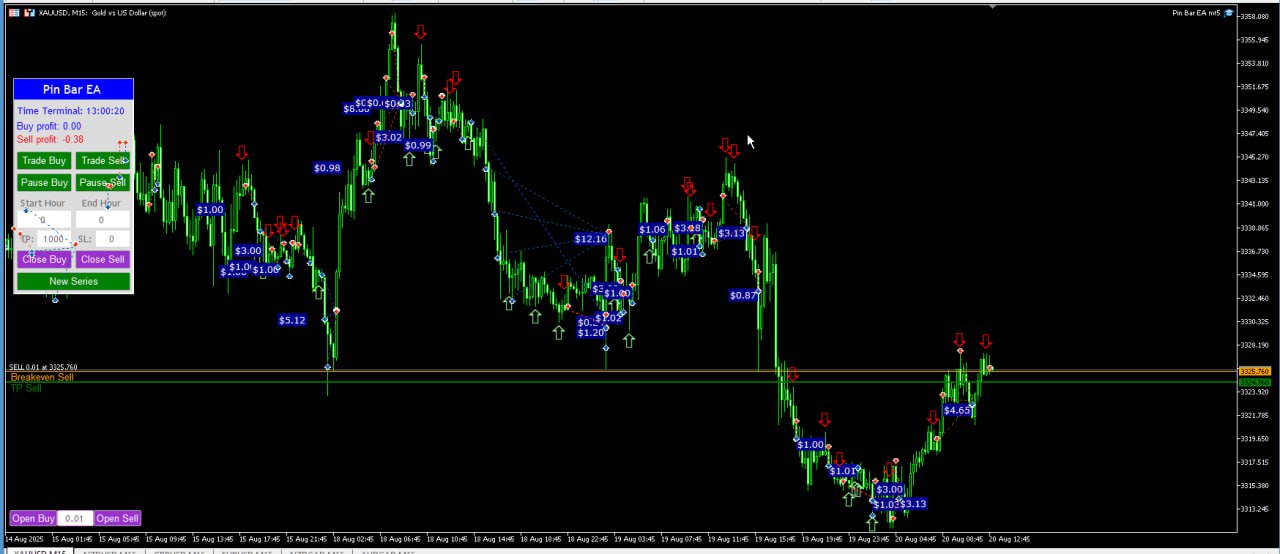The height and width of the screenshot is (554, 1280).
Task: Toggle the Trade Buy button
Action: click(x=44, y=160)
